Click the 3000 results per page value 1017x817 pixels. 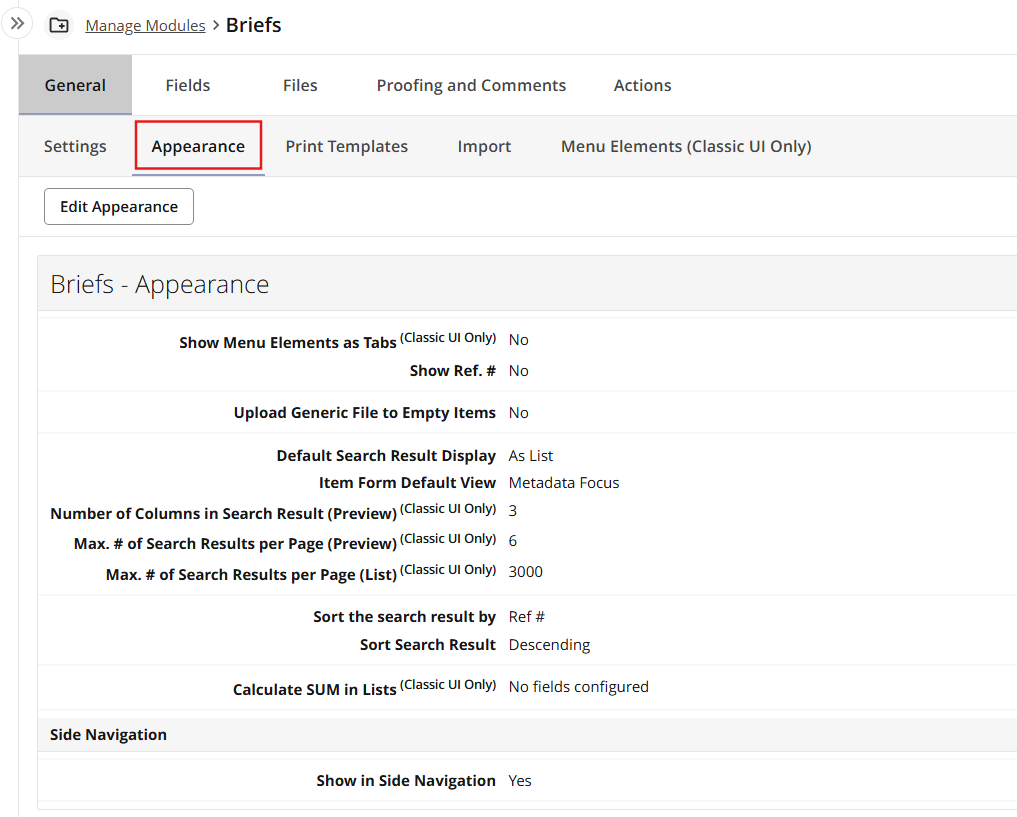click(525, 571)
